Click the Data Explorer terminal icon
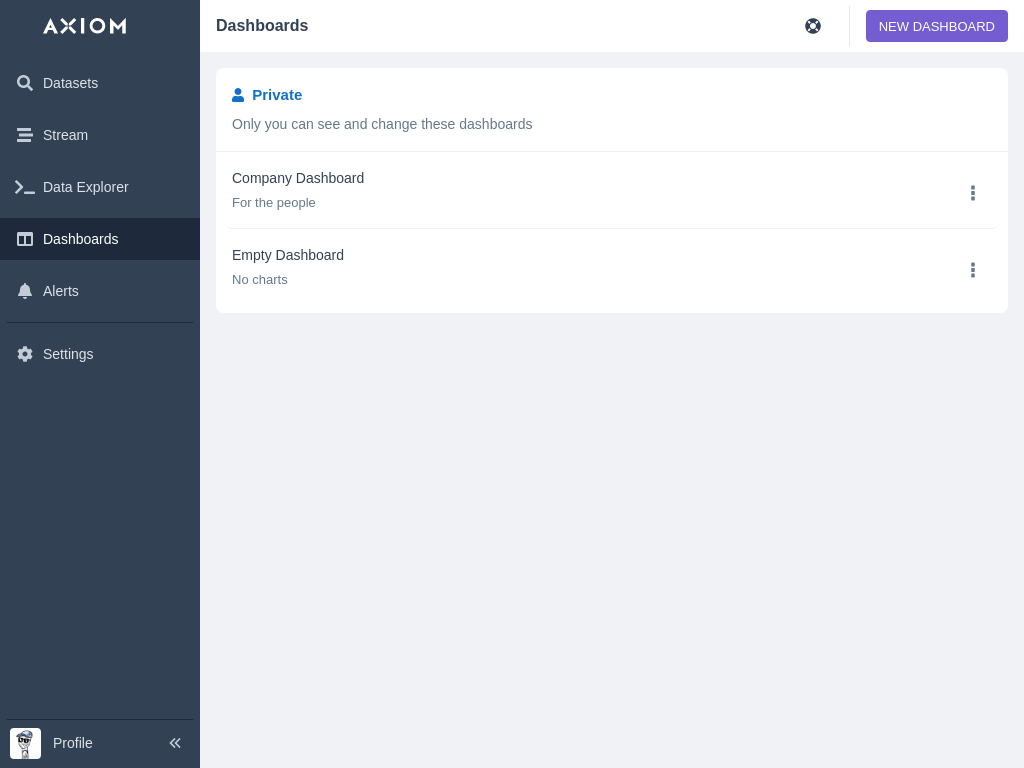The height and width of the screenshot is (768, 1024). tap(25, 187)
